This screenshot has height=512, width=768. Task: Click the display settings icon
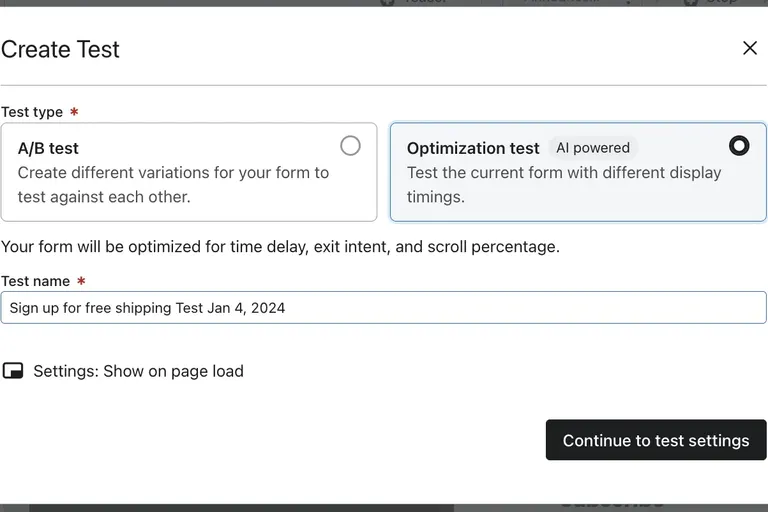(x=13, y=371)
